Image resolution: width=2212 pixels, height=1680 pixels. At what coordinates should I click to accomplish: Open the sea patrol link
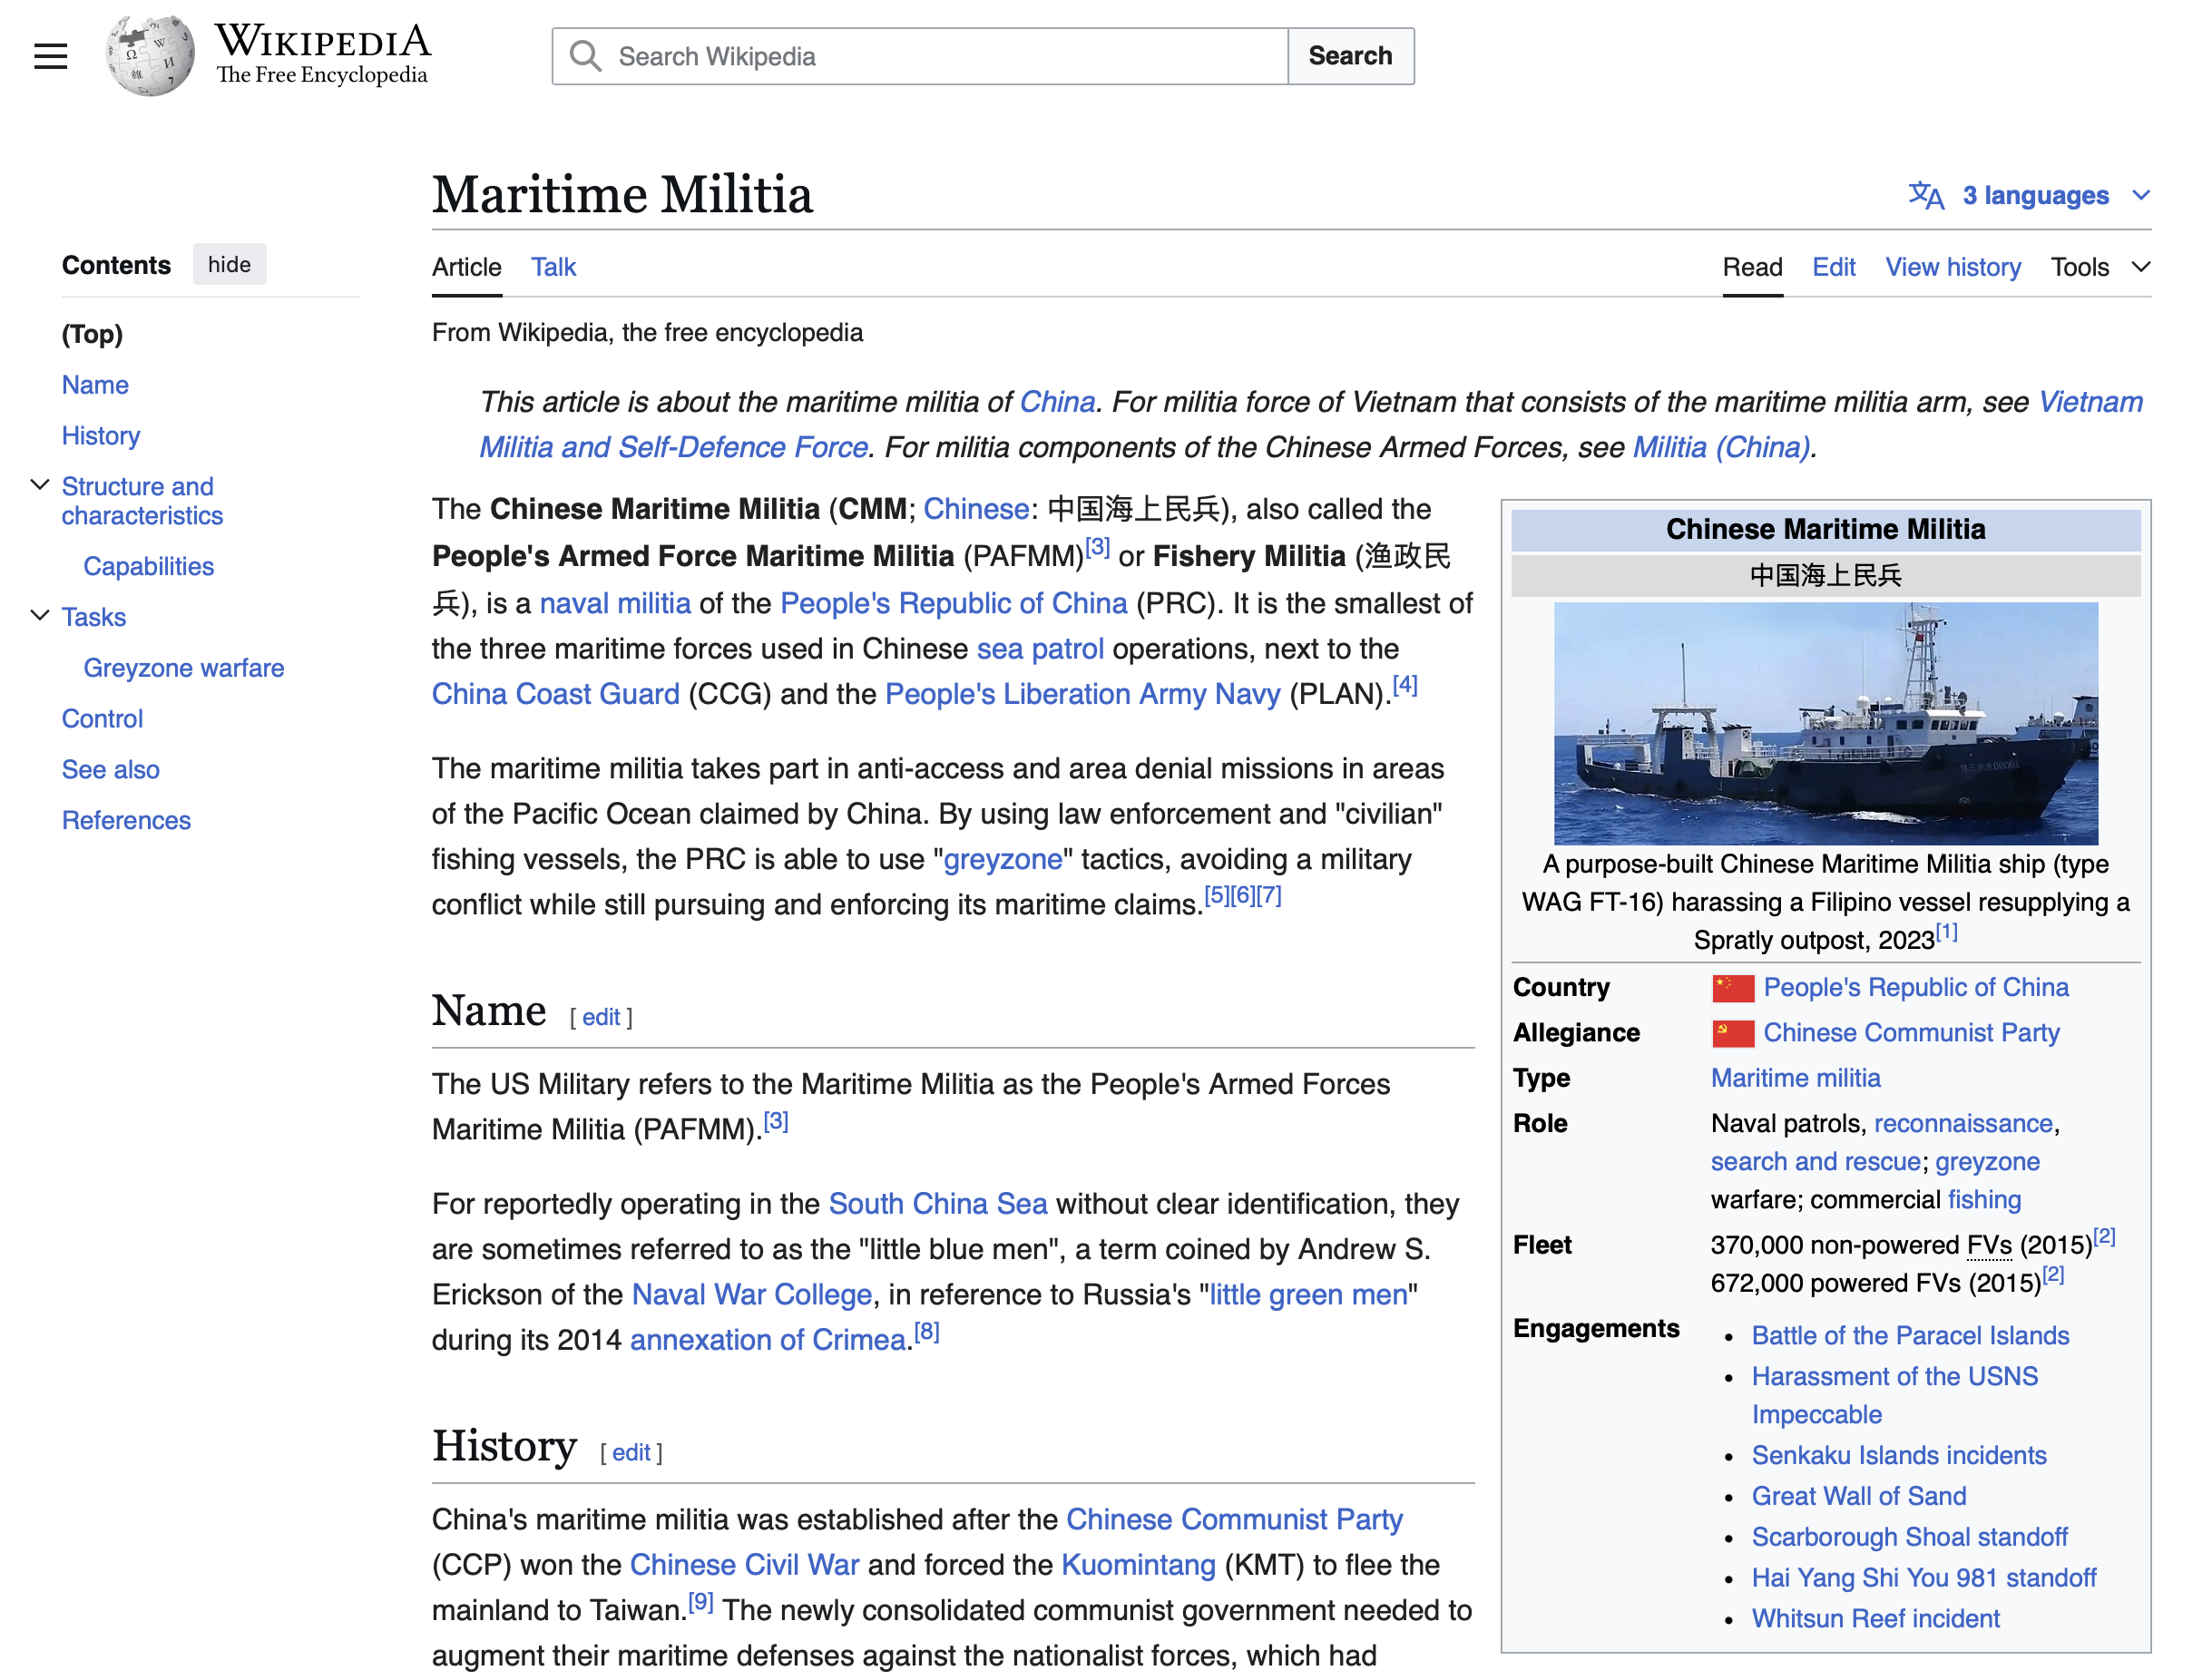click(1040, 649)
